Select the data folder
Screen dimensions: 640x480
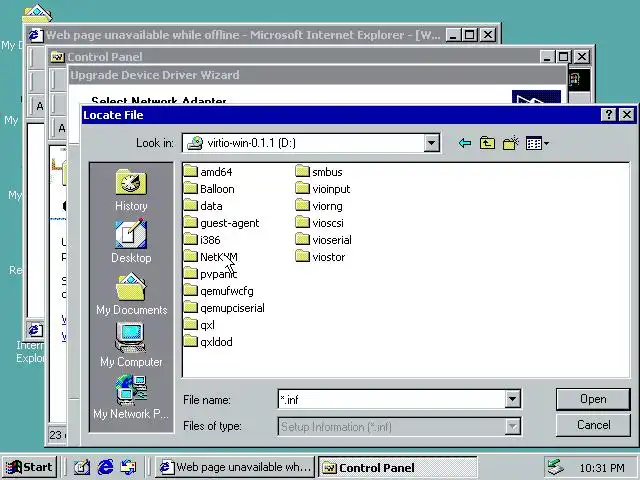(203, 206)
